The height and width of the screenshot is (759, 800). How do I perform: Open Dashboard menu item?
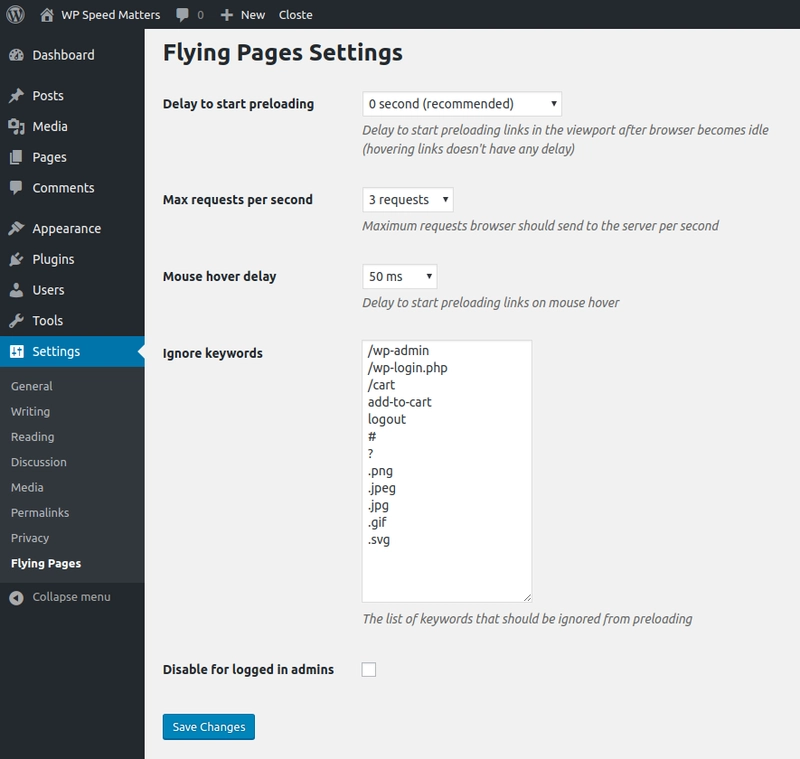72,55
